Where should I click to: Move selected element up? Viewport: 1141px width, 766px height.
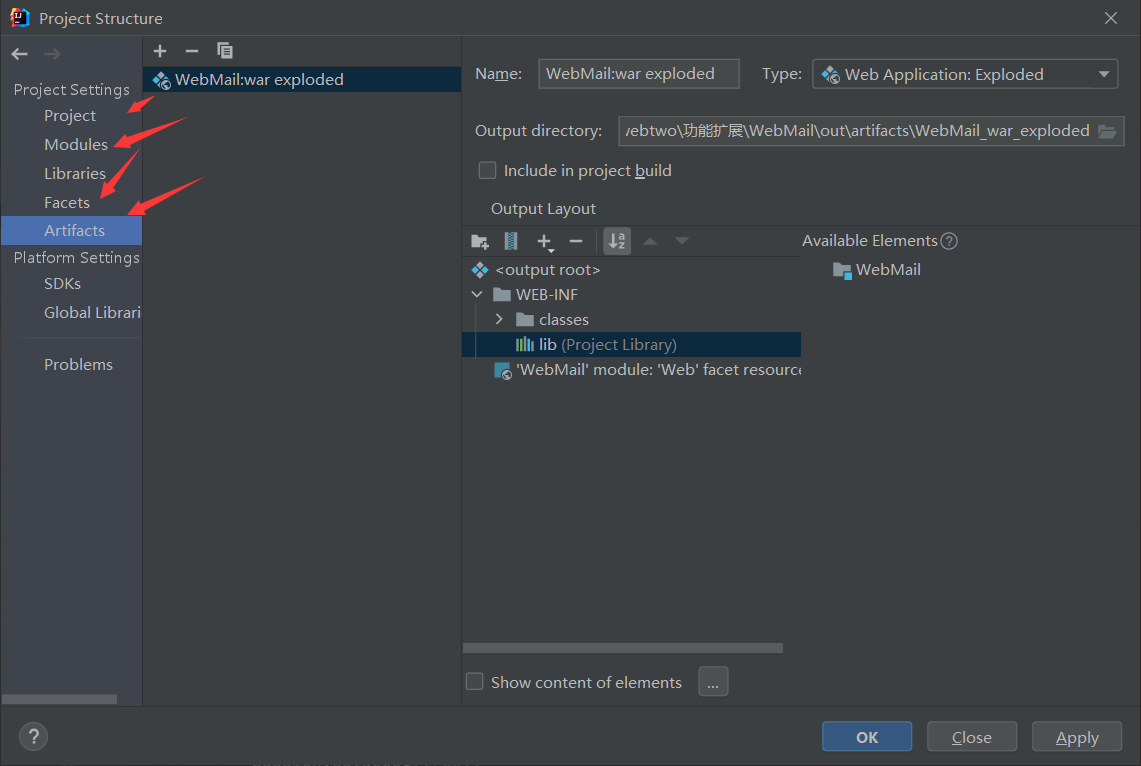651,242
